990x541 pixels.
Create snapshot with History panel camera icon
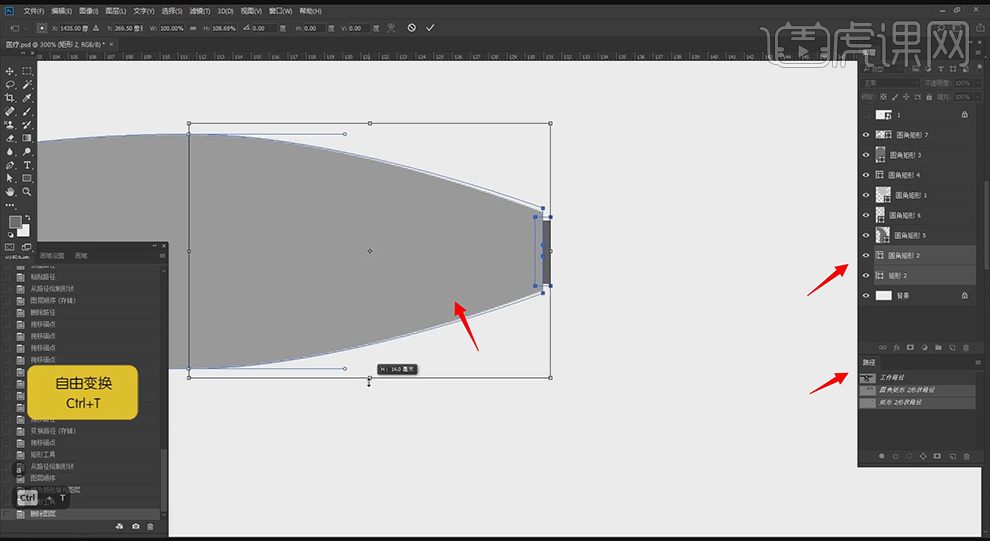coord(136,526)
